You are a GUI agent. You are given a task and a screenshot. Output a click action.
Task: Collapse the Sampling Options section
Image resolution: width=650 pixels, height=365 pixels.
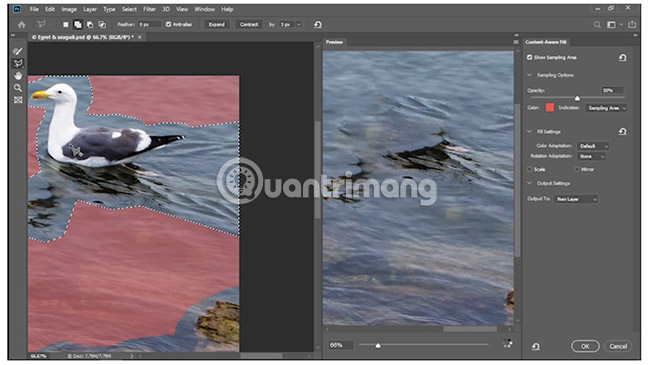point(529,75)
